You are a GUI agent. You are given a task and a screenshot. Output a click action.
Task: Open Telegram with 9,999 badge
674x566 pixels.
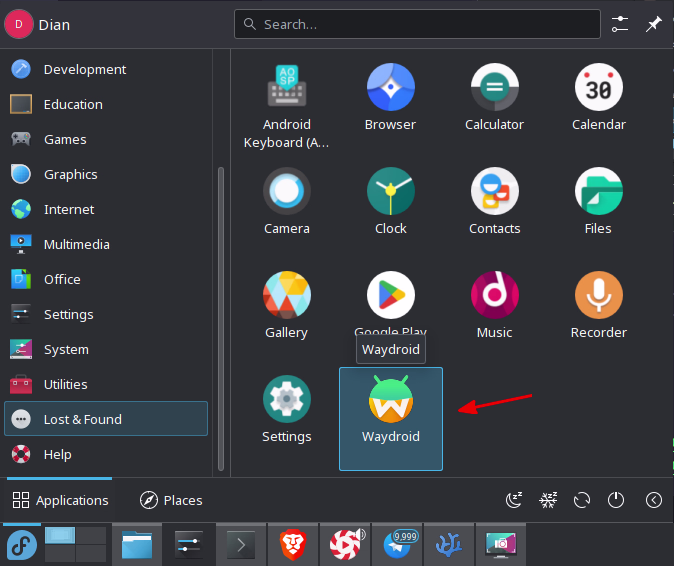coord(398,545)
